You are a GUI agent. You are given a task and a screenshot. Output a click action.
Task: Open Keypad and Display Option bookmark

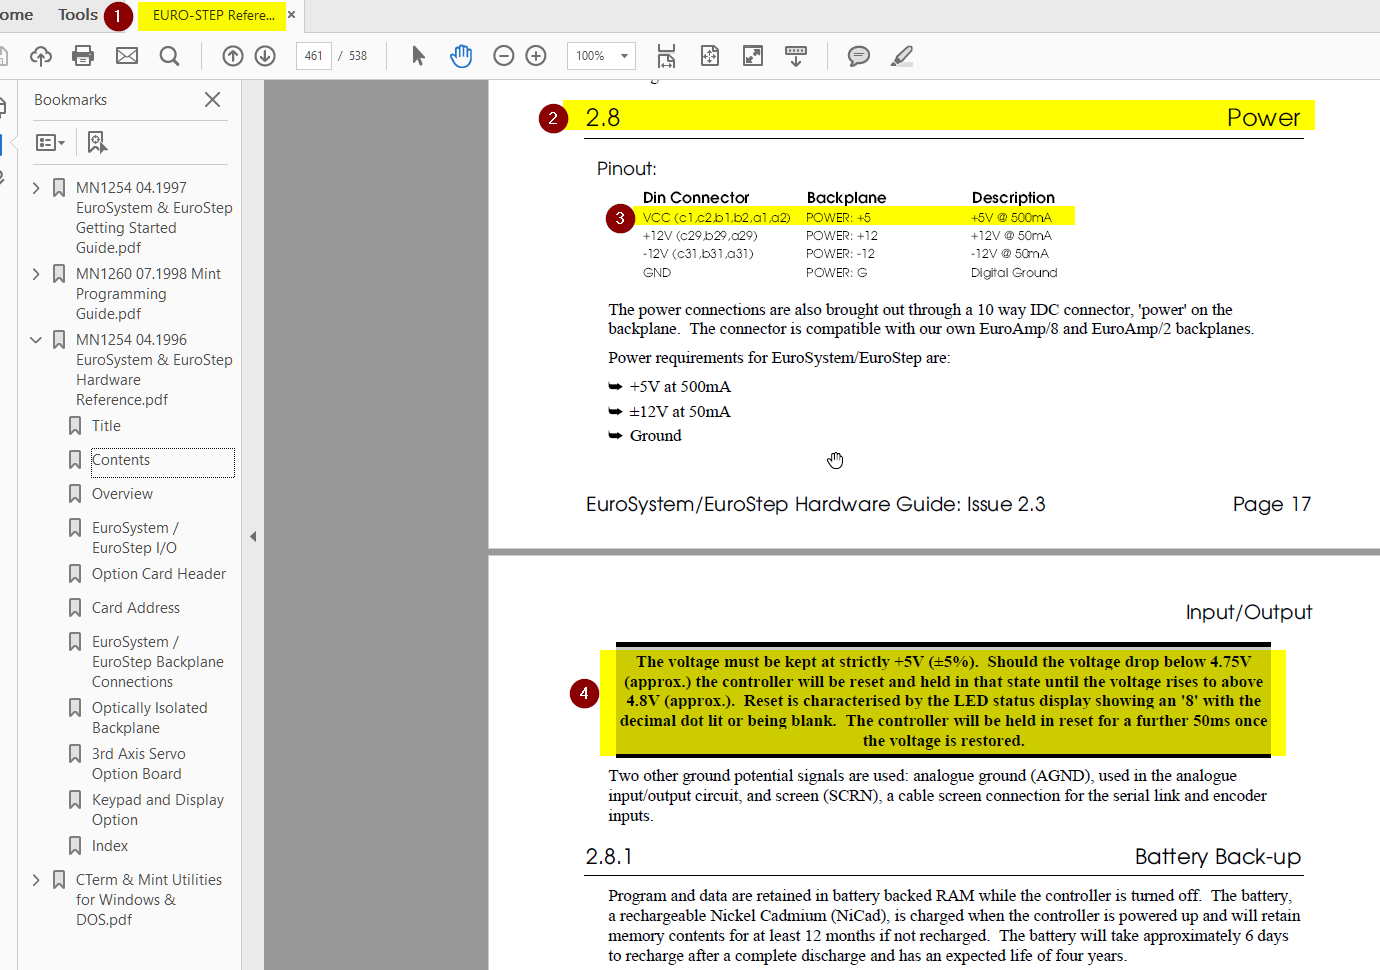(157, 810)
